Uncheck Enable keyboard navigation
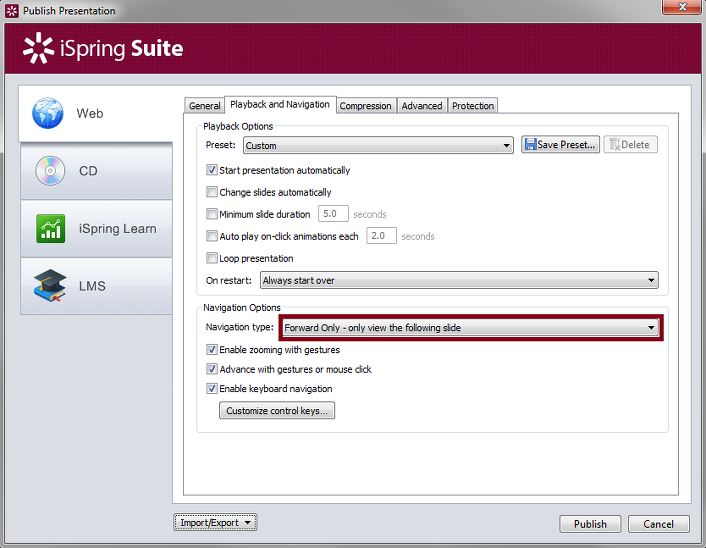This screenshot has height=548, width=706. click(x=212, y=389)
